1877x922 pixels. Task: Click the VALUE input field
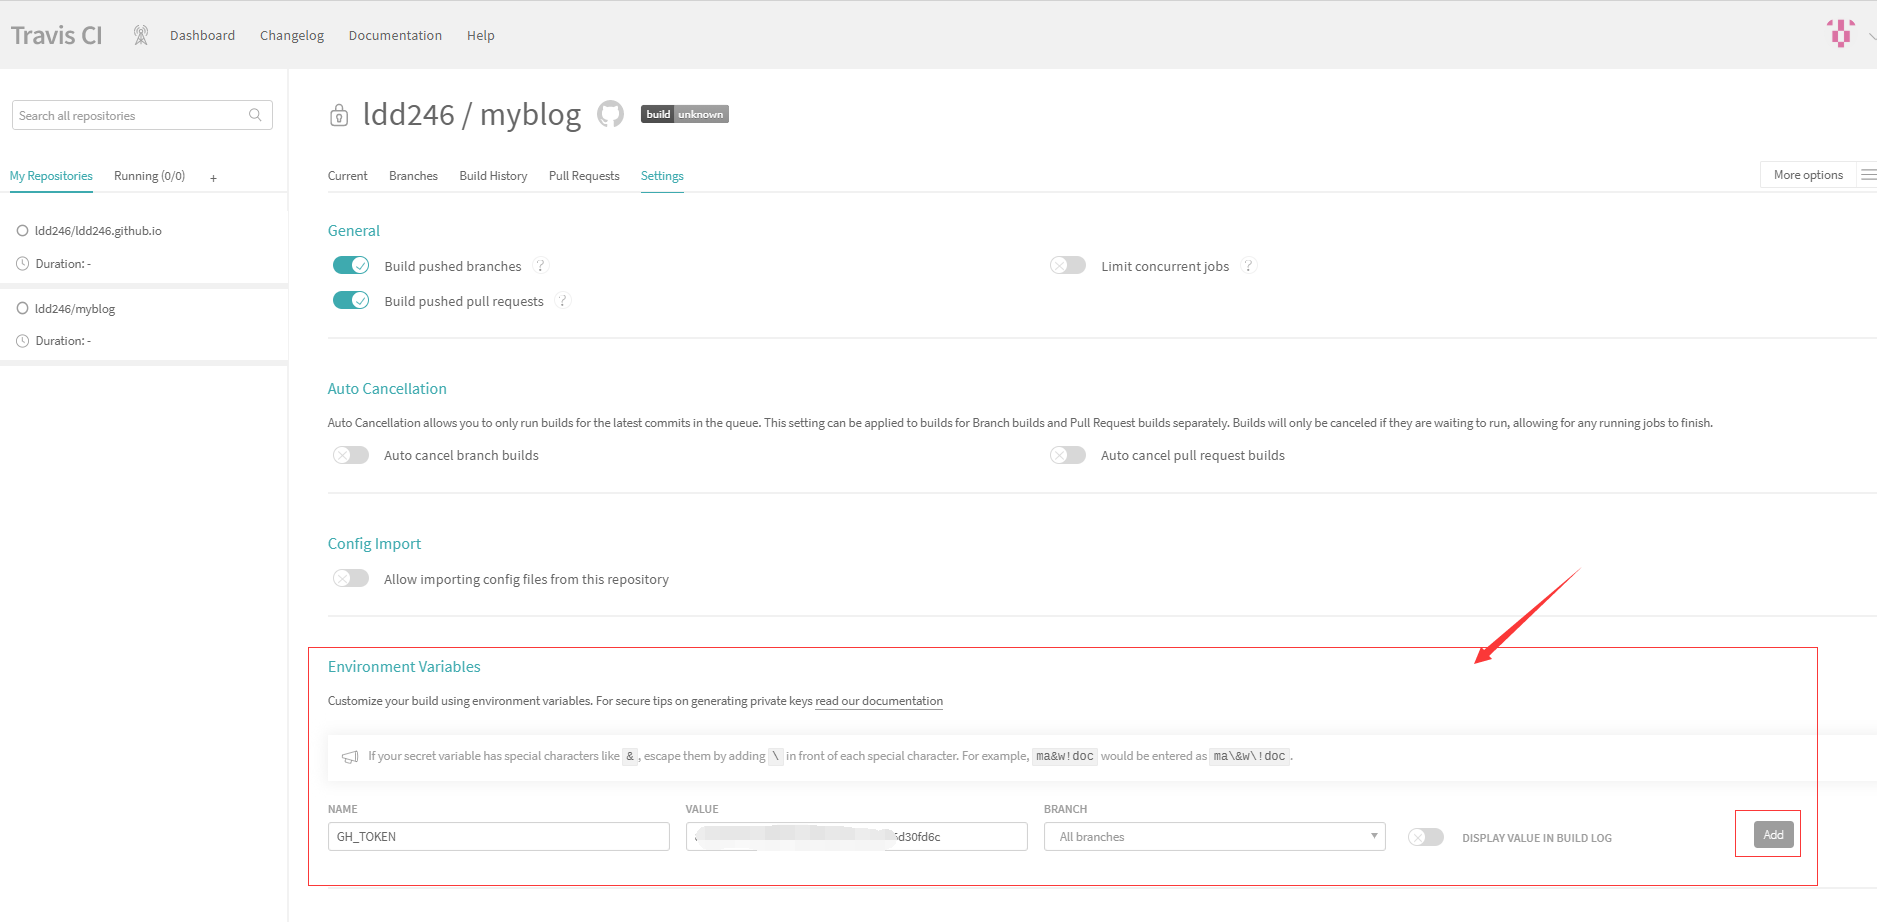tap(856, 837)
